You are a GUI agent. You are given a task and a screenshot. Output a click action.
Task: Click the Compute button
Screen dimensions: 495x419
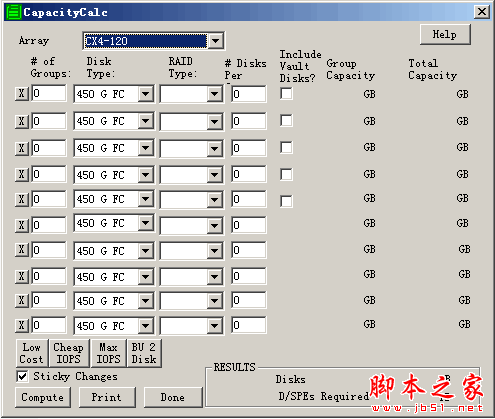pos(43,397)
